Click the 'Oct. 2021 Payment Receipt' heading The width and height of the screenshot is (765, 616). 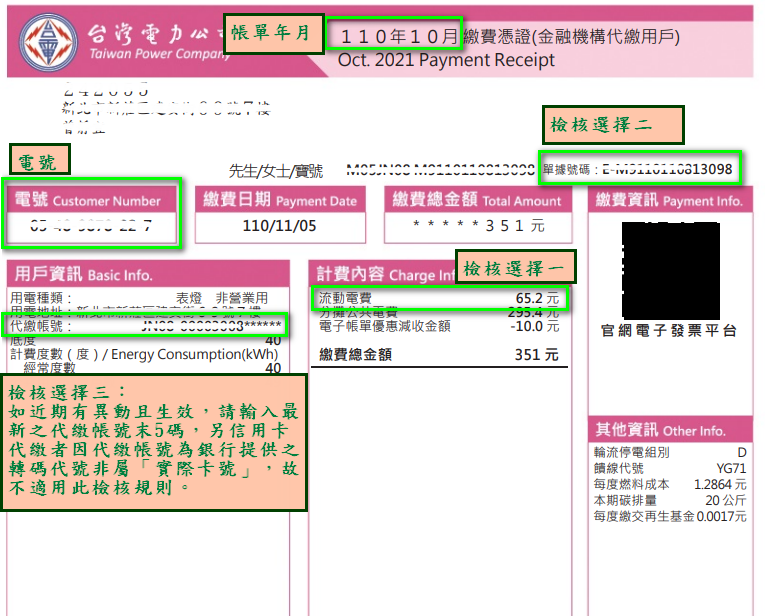click(446, 60)
